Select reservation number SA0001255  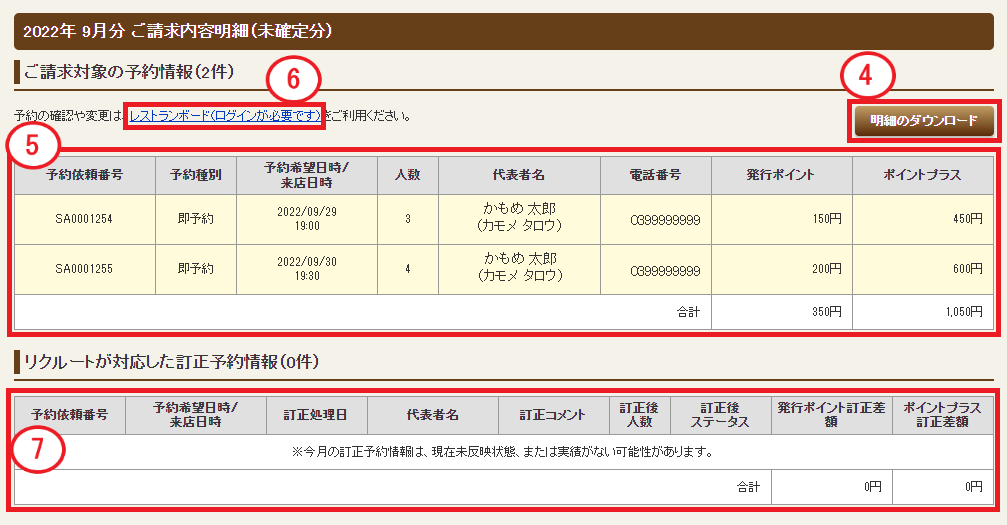(x=84, y=269)
